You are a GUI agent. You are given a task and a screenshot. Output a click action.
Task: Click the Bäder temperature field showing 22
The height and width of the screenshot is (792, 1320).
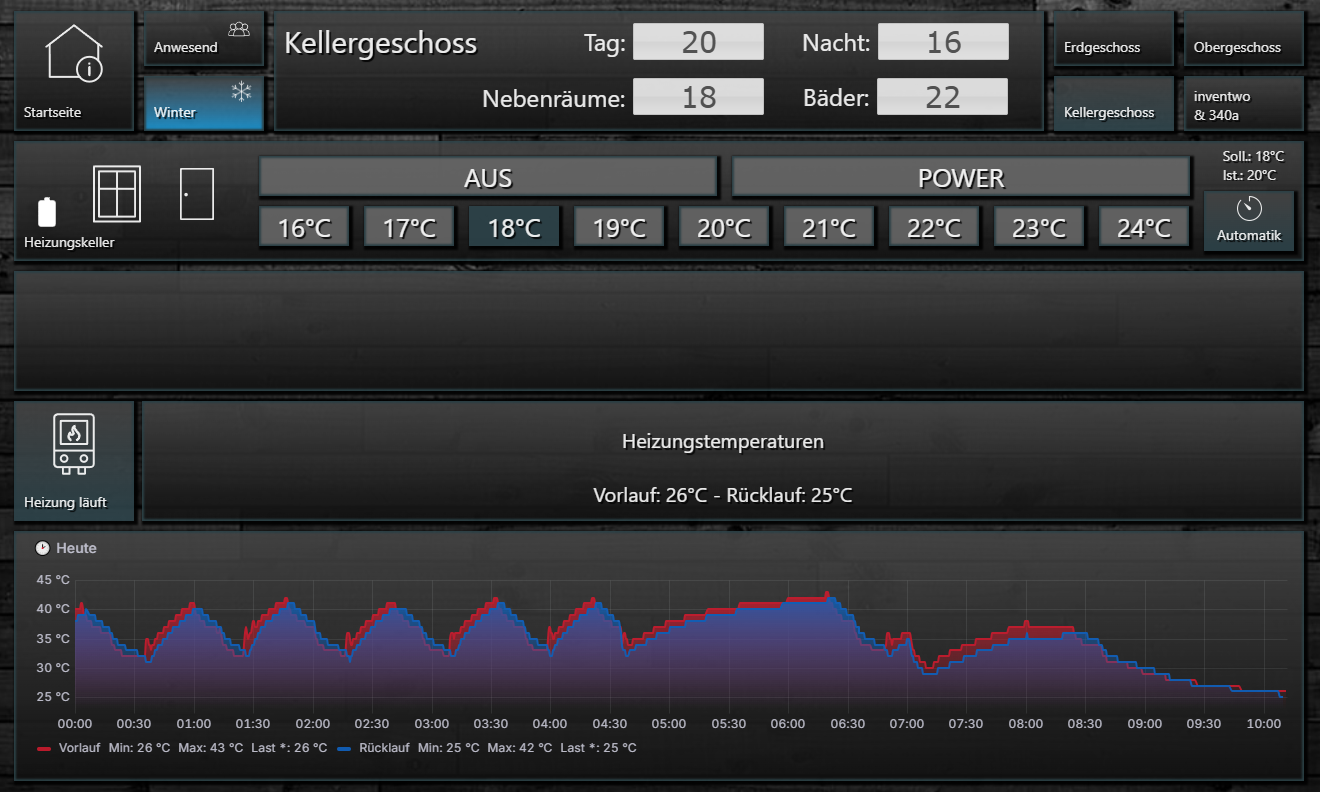click(x=943, y=97)
